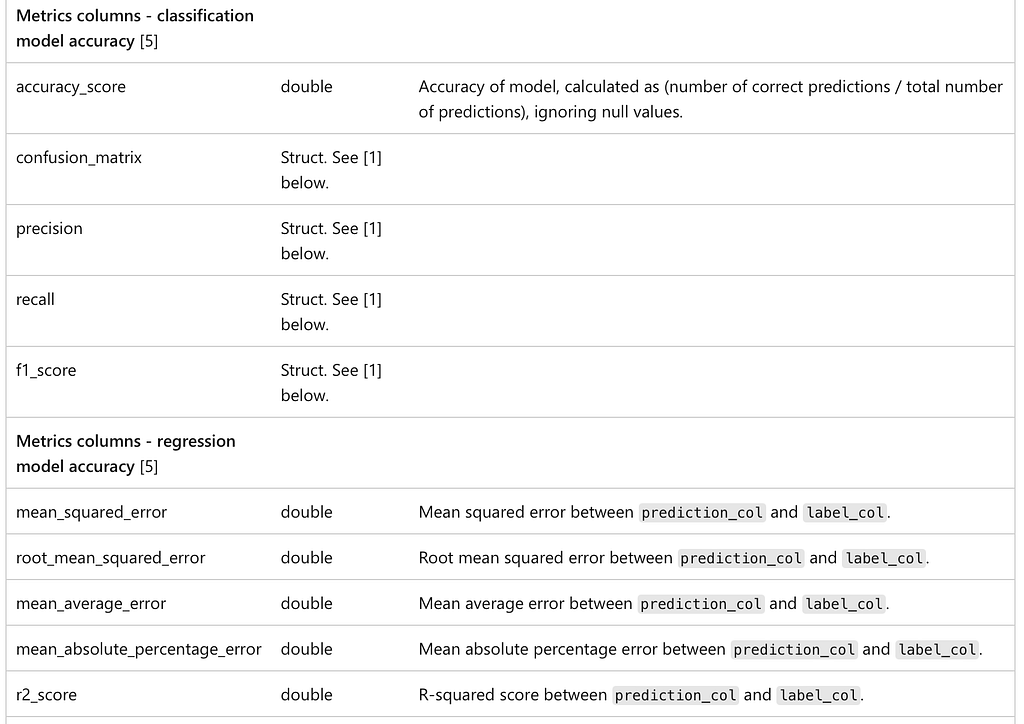This screenshot has width=1024, height=724.
Task: Click the regression model accuracy heading
Action: pyautogui.click(x=125, y=454)
